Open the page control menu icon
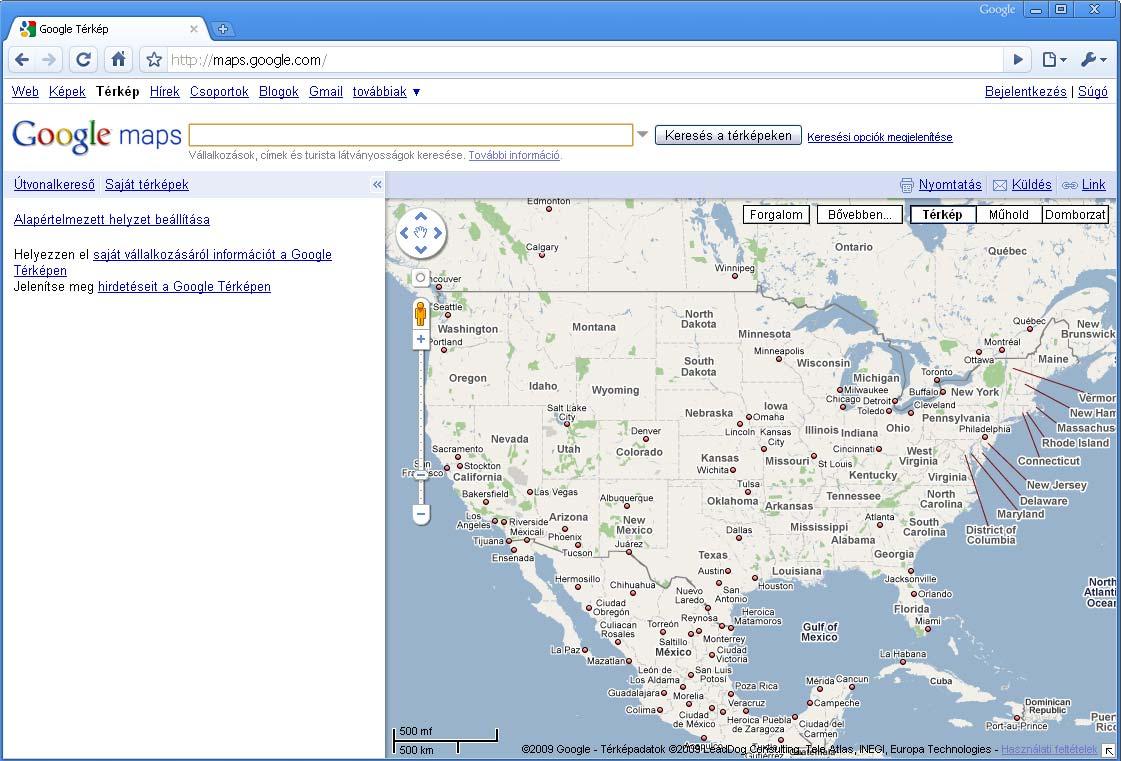 coord(1054,60)
